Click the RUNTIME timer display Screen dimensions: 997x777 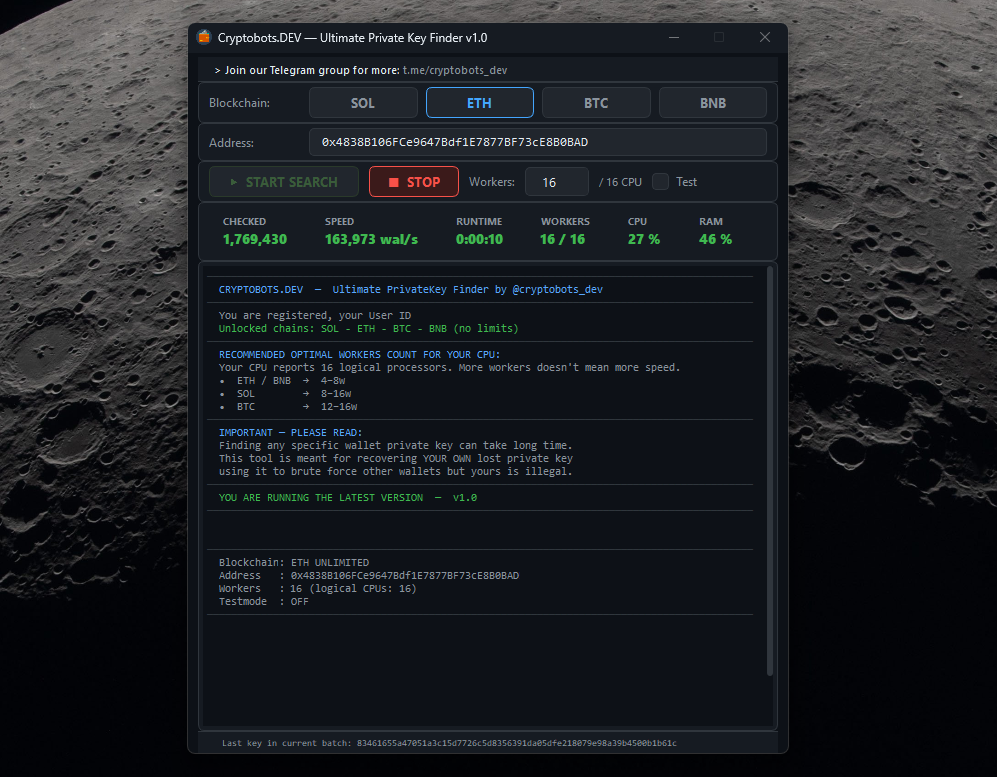479,240
